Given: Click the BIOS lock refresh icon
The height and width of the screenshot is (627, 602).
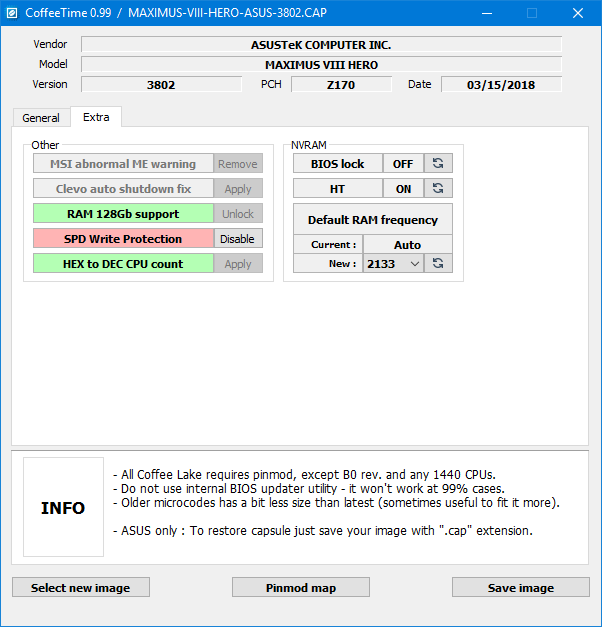Looking at the screenshot, I should coord(438,163).
